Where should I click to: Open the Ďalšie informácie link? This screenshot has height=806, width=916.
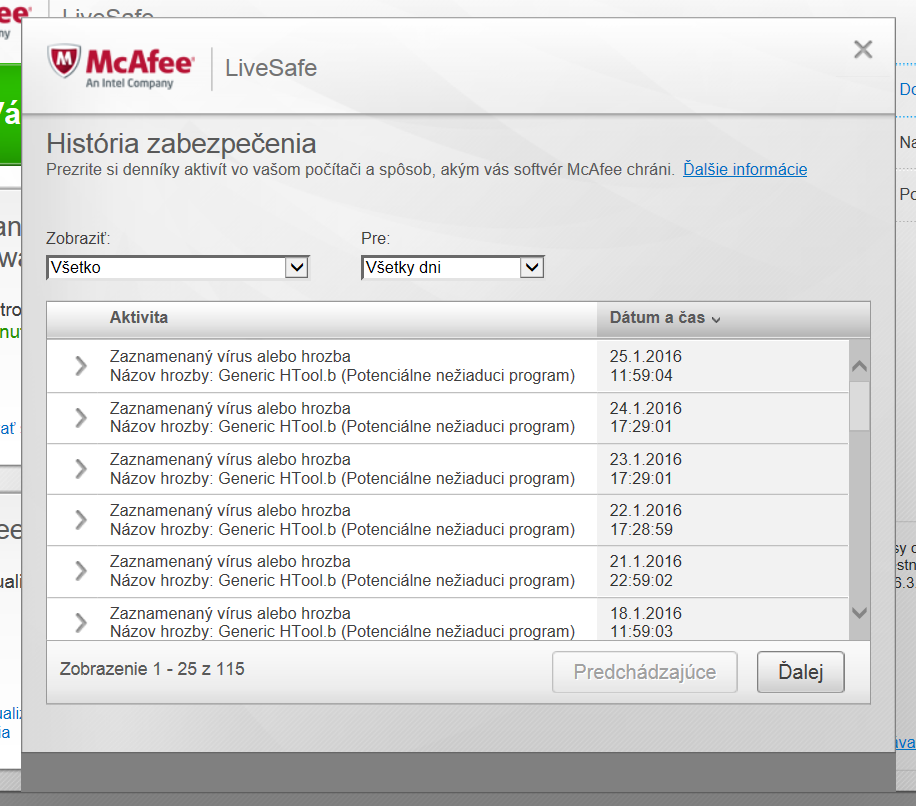click(745, 169)
